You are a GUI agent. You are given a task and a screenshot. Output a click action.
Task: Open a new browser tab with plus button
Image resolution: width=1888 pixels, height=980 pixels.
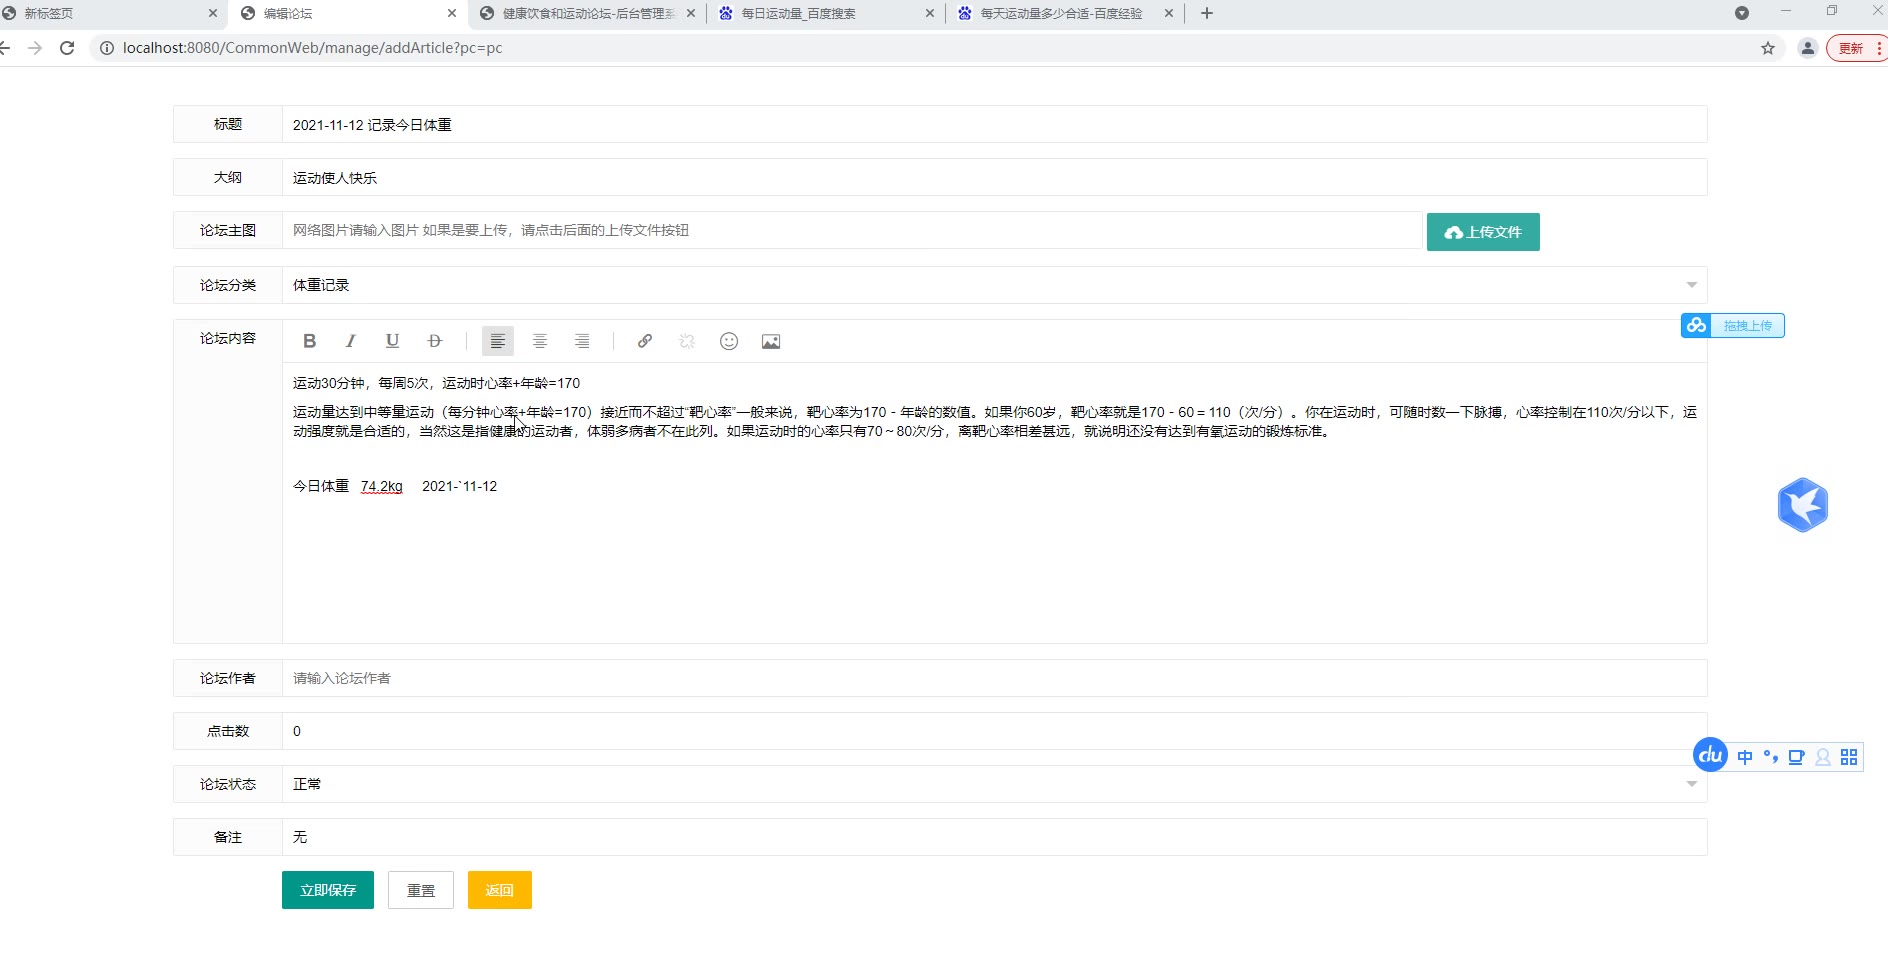click(x=1207, y=13)
